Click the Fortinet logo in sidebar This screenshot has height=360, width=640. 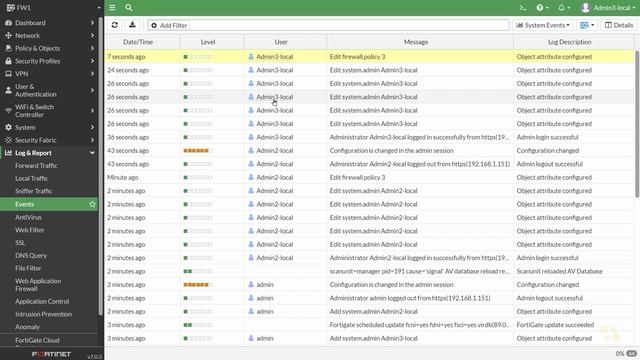pyautogui.click(x=51, y=354)
